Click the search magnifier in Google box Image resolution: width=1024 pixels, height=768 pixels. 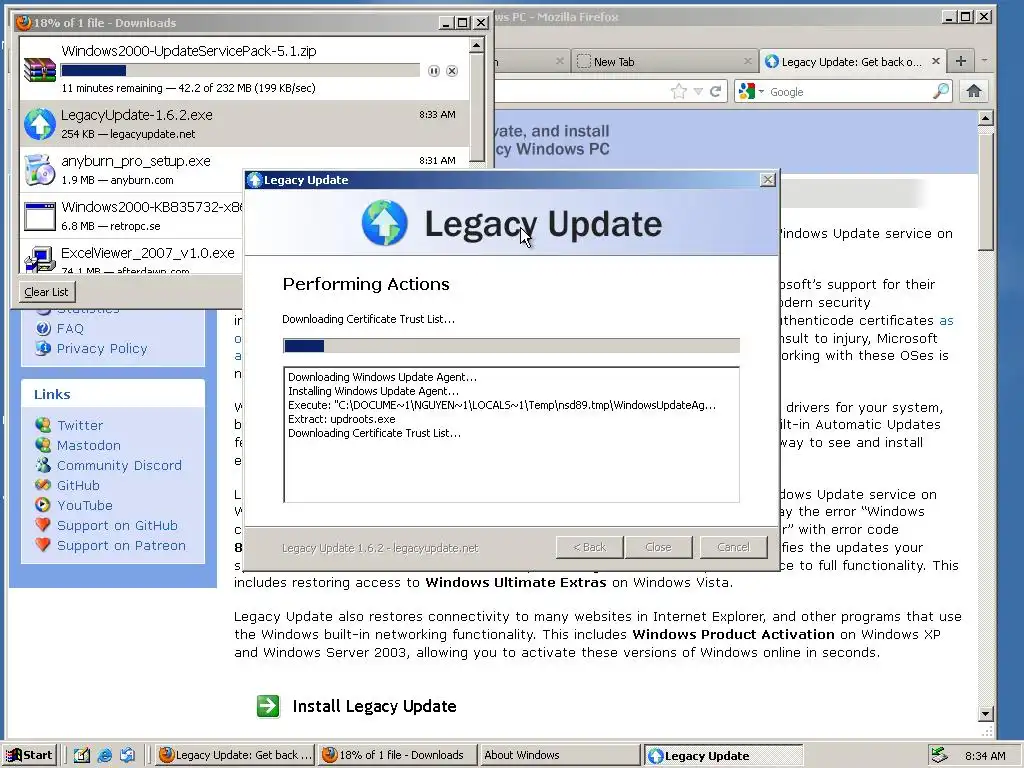point(941,91)
